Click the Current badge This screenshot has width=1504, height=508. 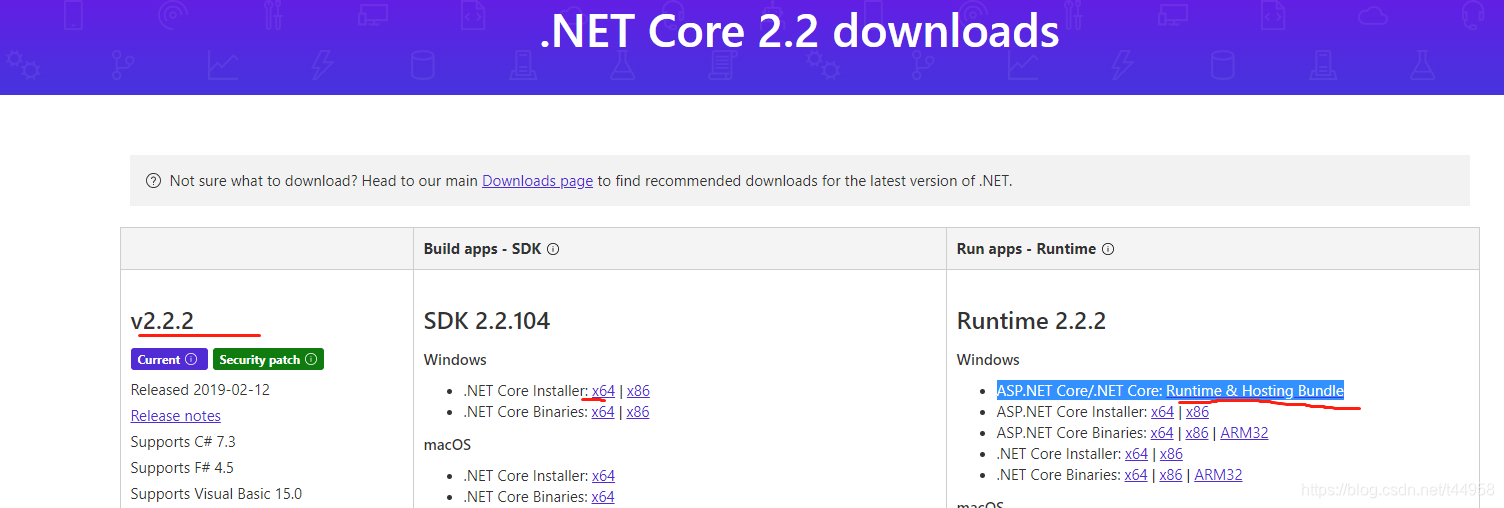169,359
